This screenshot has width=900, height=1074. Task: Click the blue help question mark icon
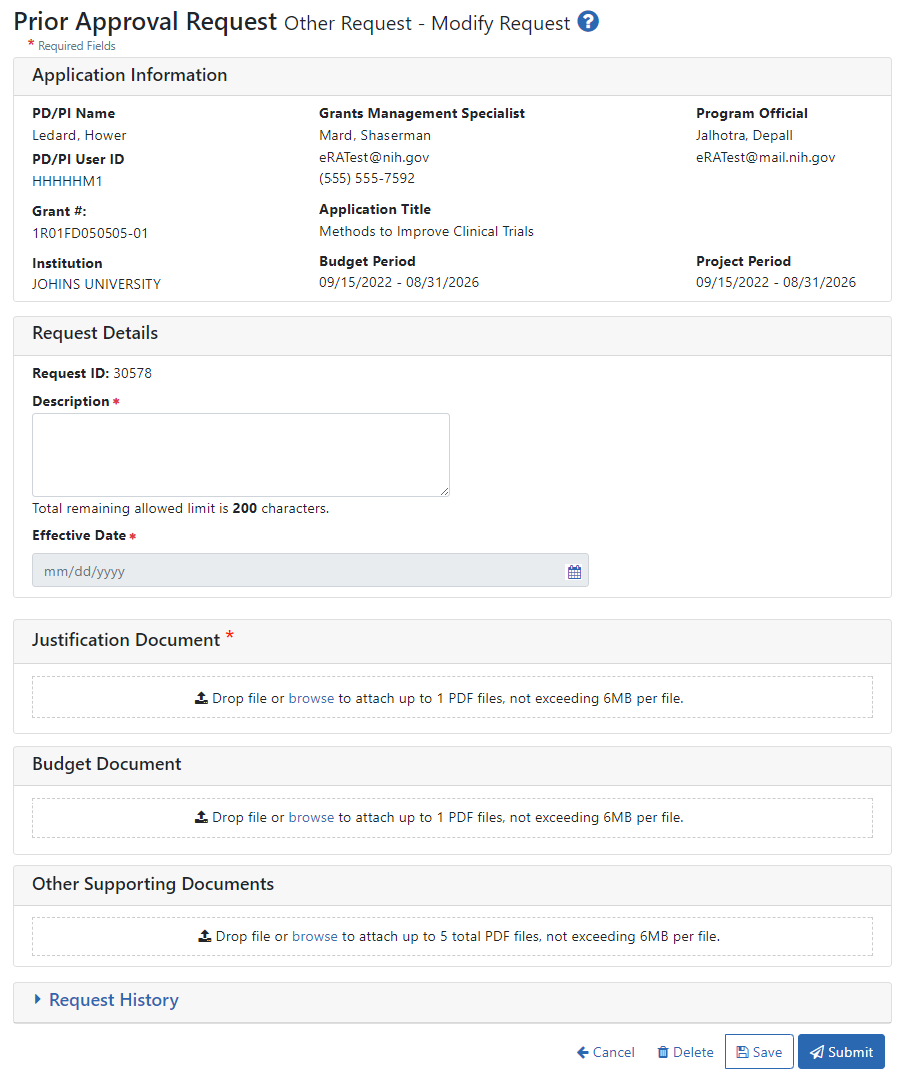(588, 22)
